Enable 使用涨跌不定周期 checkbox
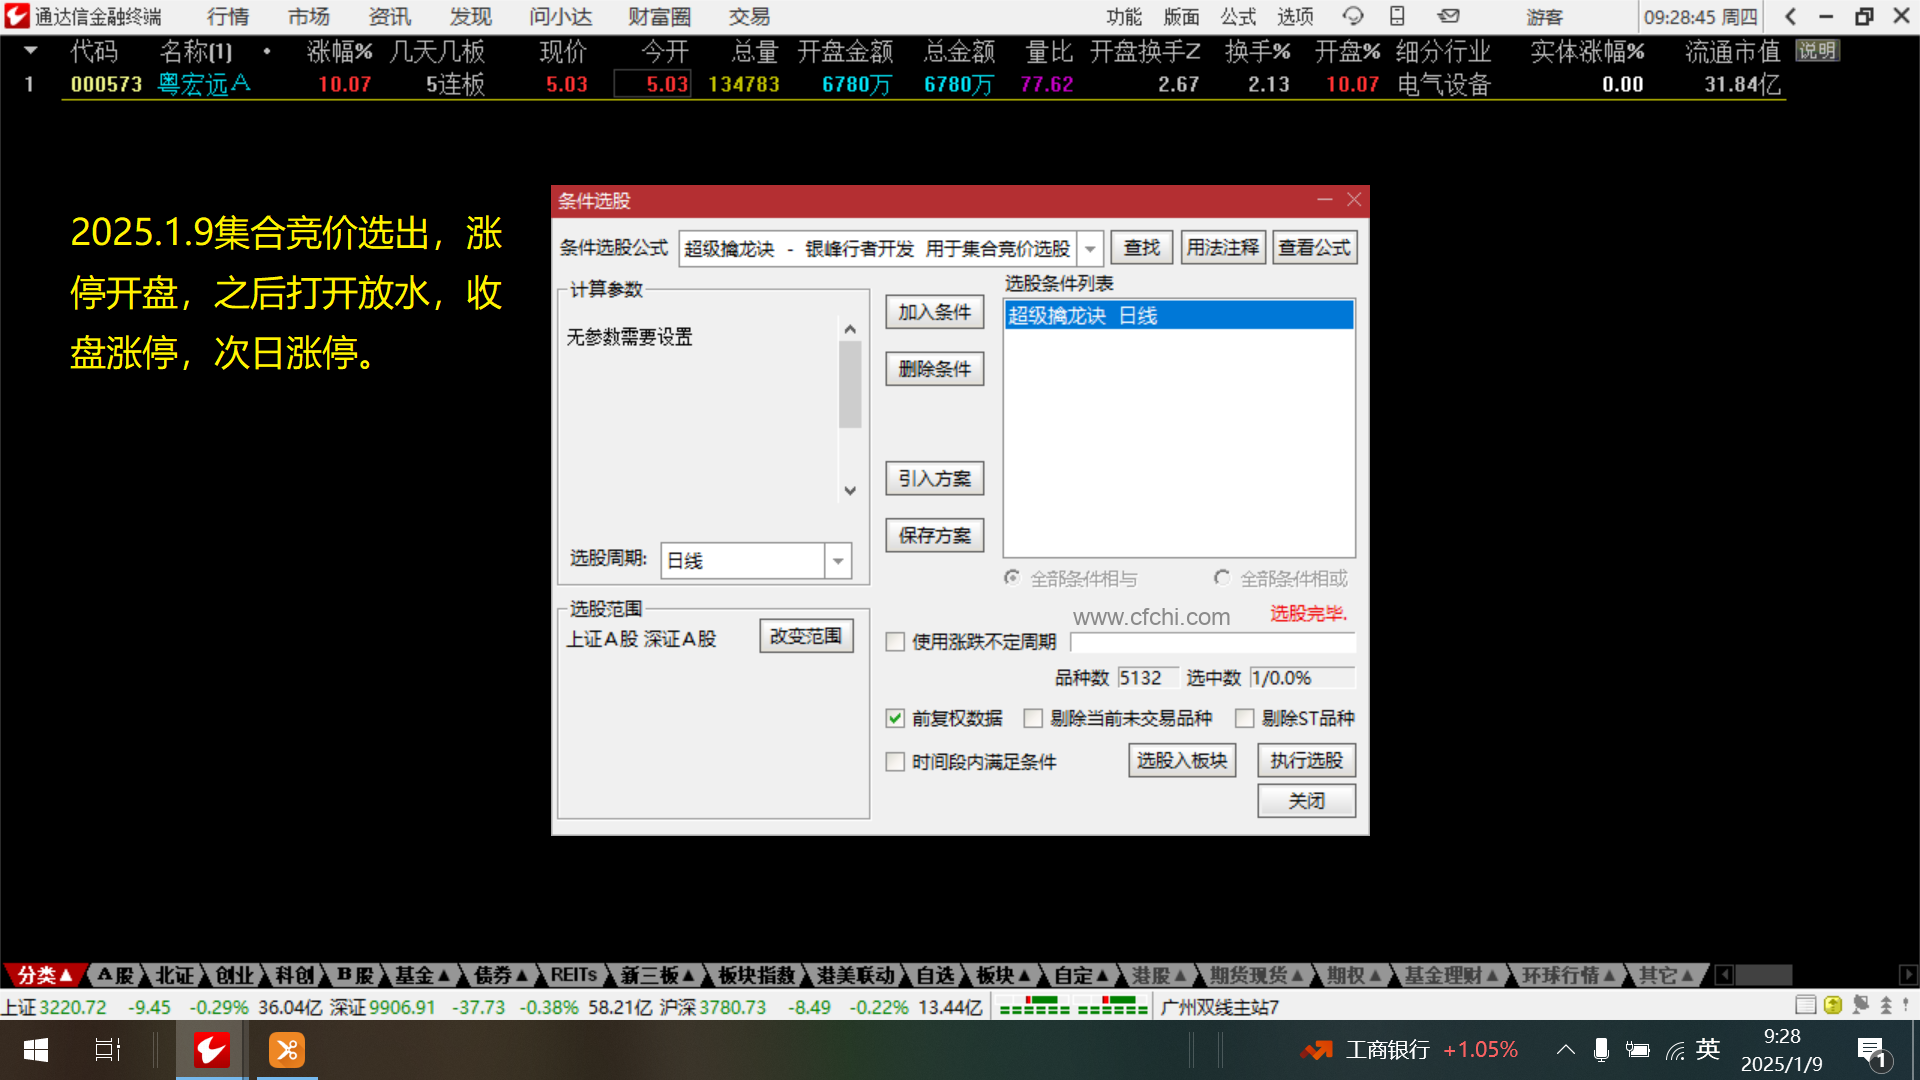The width and height of the screenshot is (1920, 1080). pyautogui.click(x=895, y=642)
